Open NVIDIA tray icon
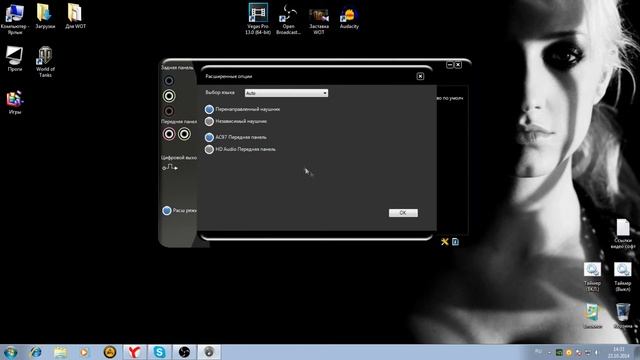Screen dimensions: 640x360 [559, 352]
